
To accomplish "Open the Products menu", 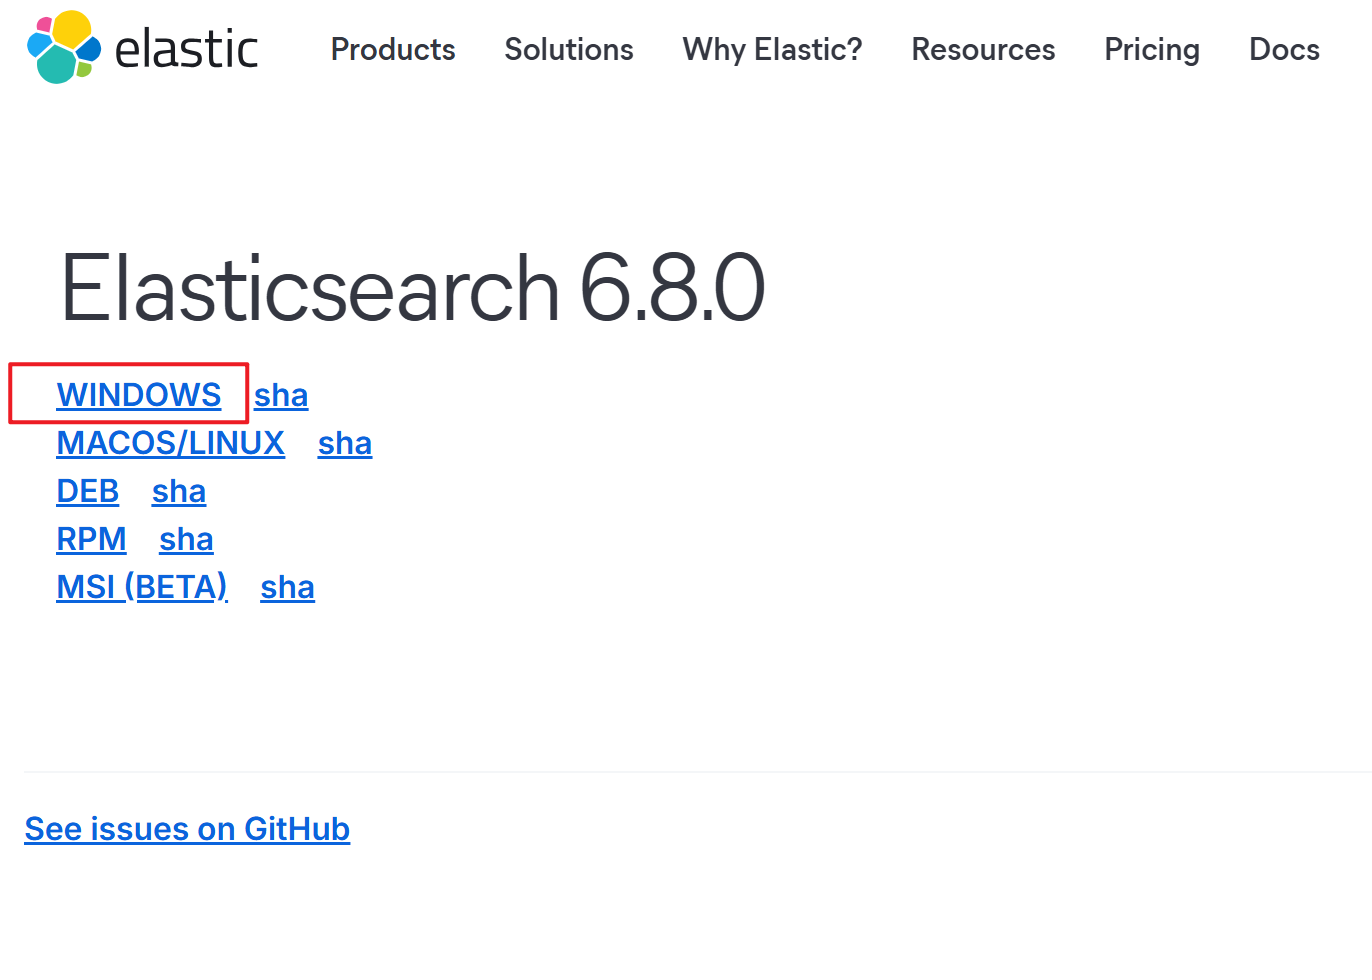I will pyautogui.click(x=393, y=49).
